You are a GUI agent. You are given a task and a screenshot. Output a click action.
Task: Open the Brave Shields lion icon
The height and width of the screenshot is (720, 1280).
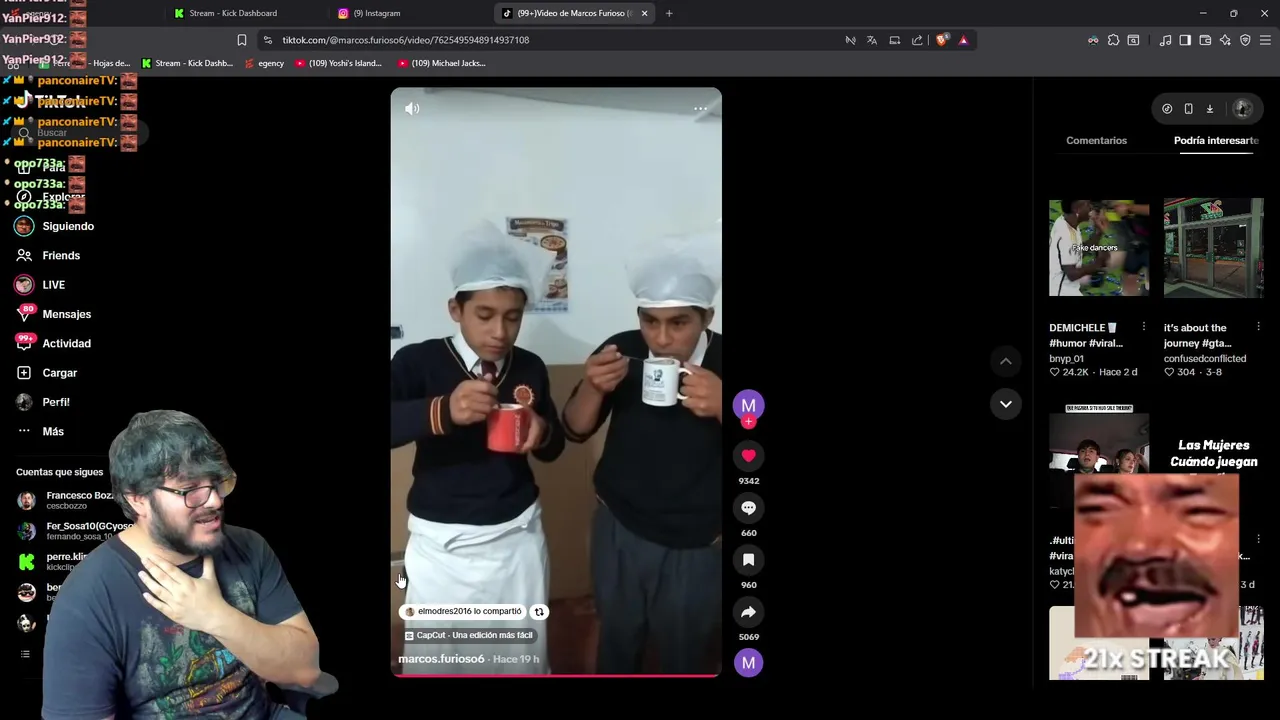[x=942, y=40]
